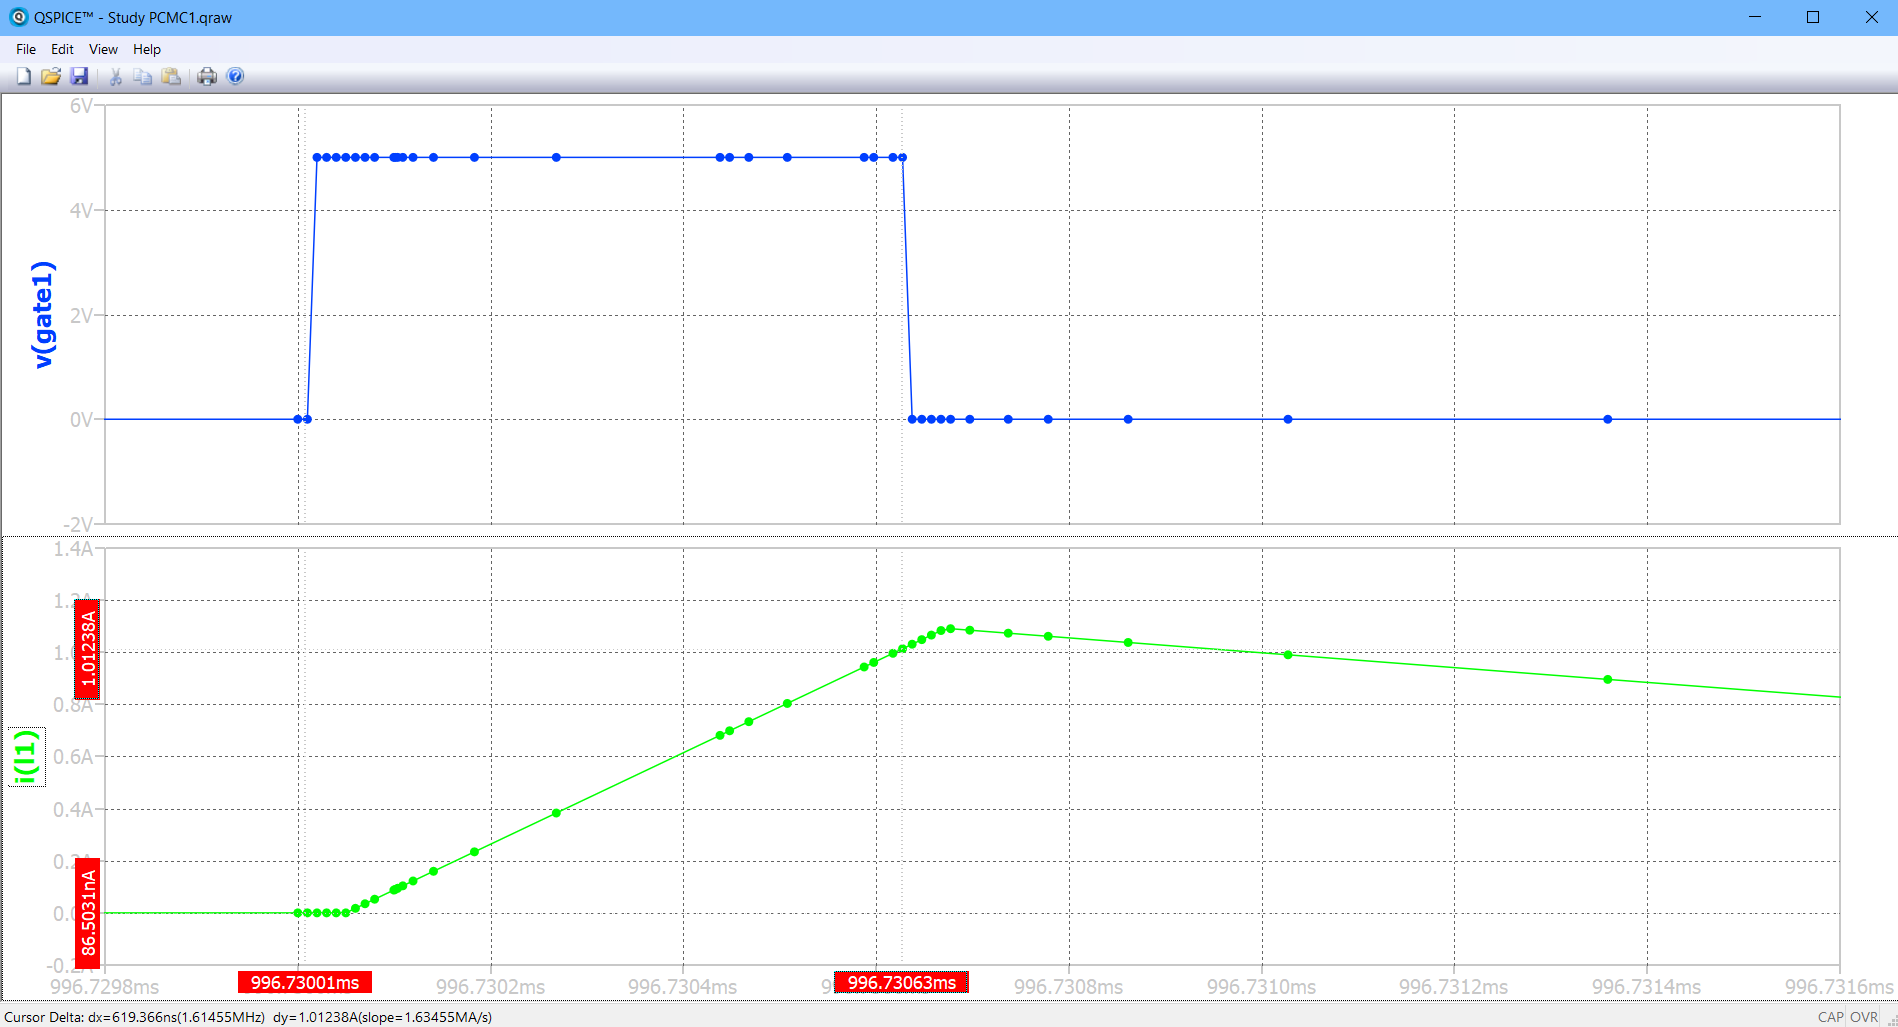This screenshot has width=1898, height=1027.
Task: Click the Paste clipboard toolbar icon
Action: (172, 76)
